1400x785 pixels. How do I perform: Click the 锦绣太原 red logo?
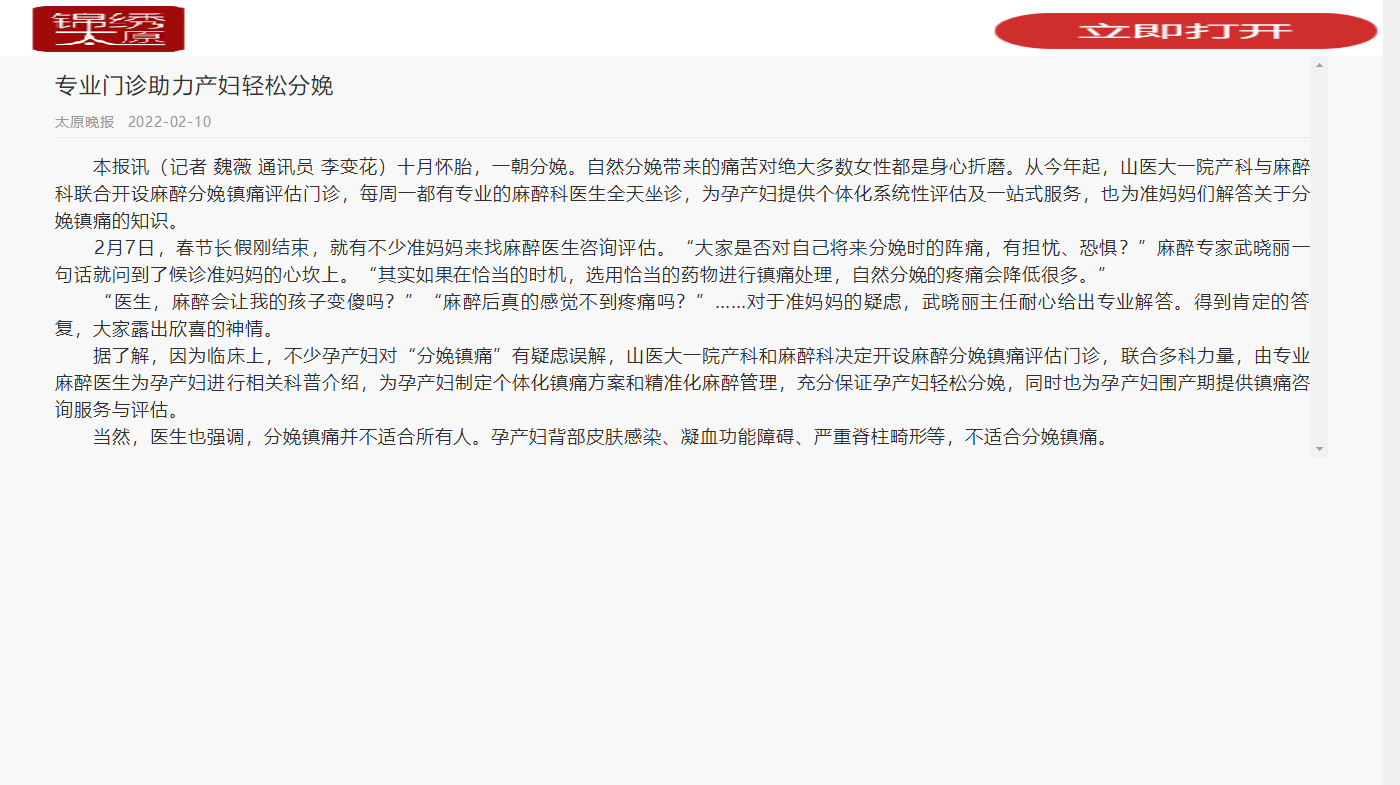click(109, 28)
